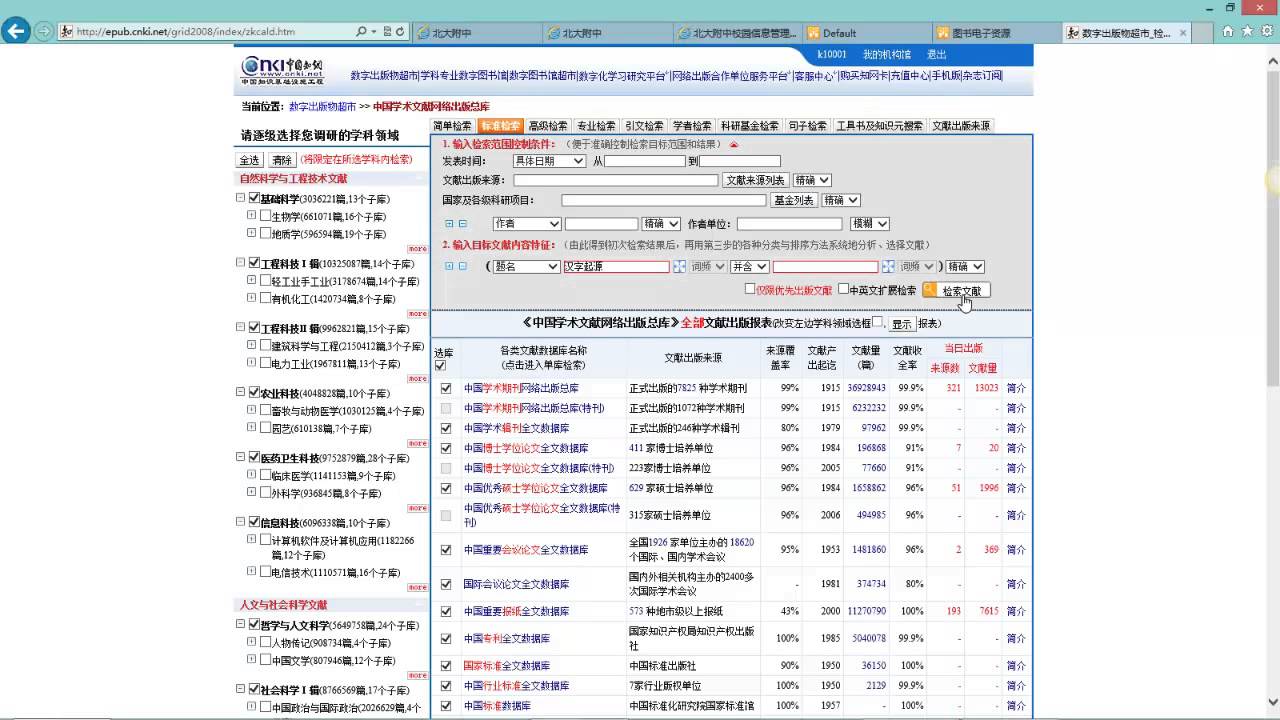
Task: Click the page vertical scrollbar
Action: (x=1272, y=300)
